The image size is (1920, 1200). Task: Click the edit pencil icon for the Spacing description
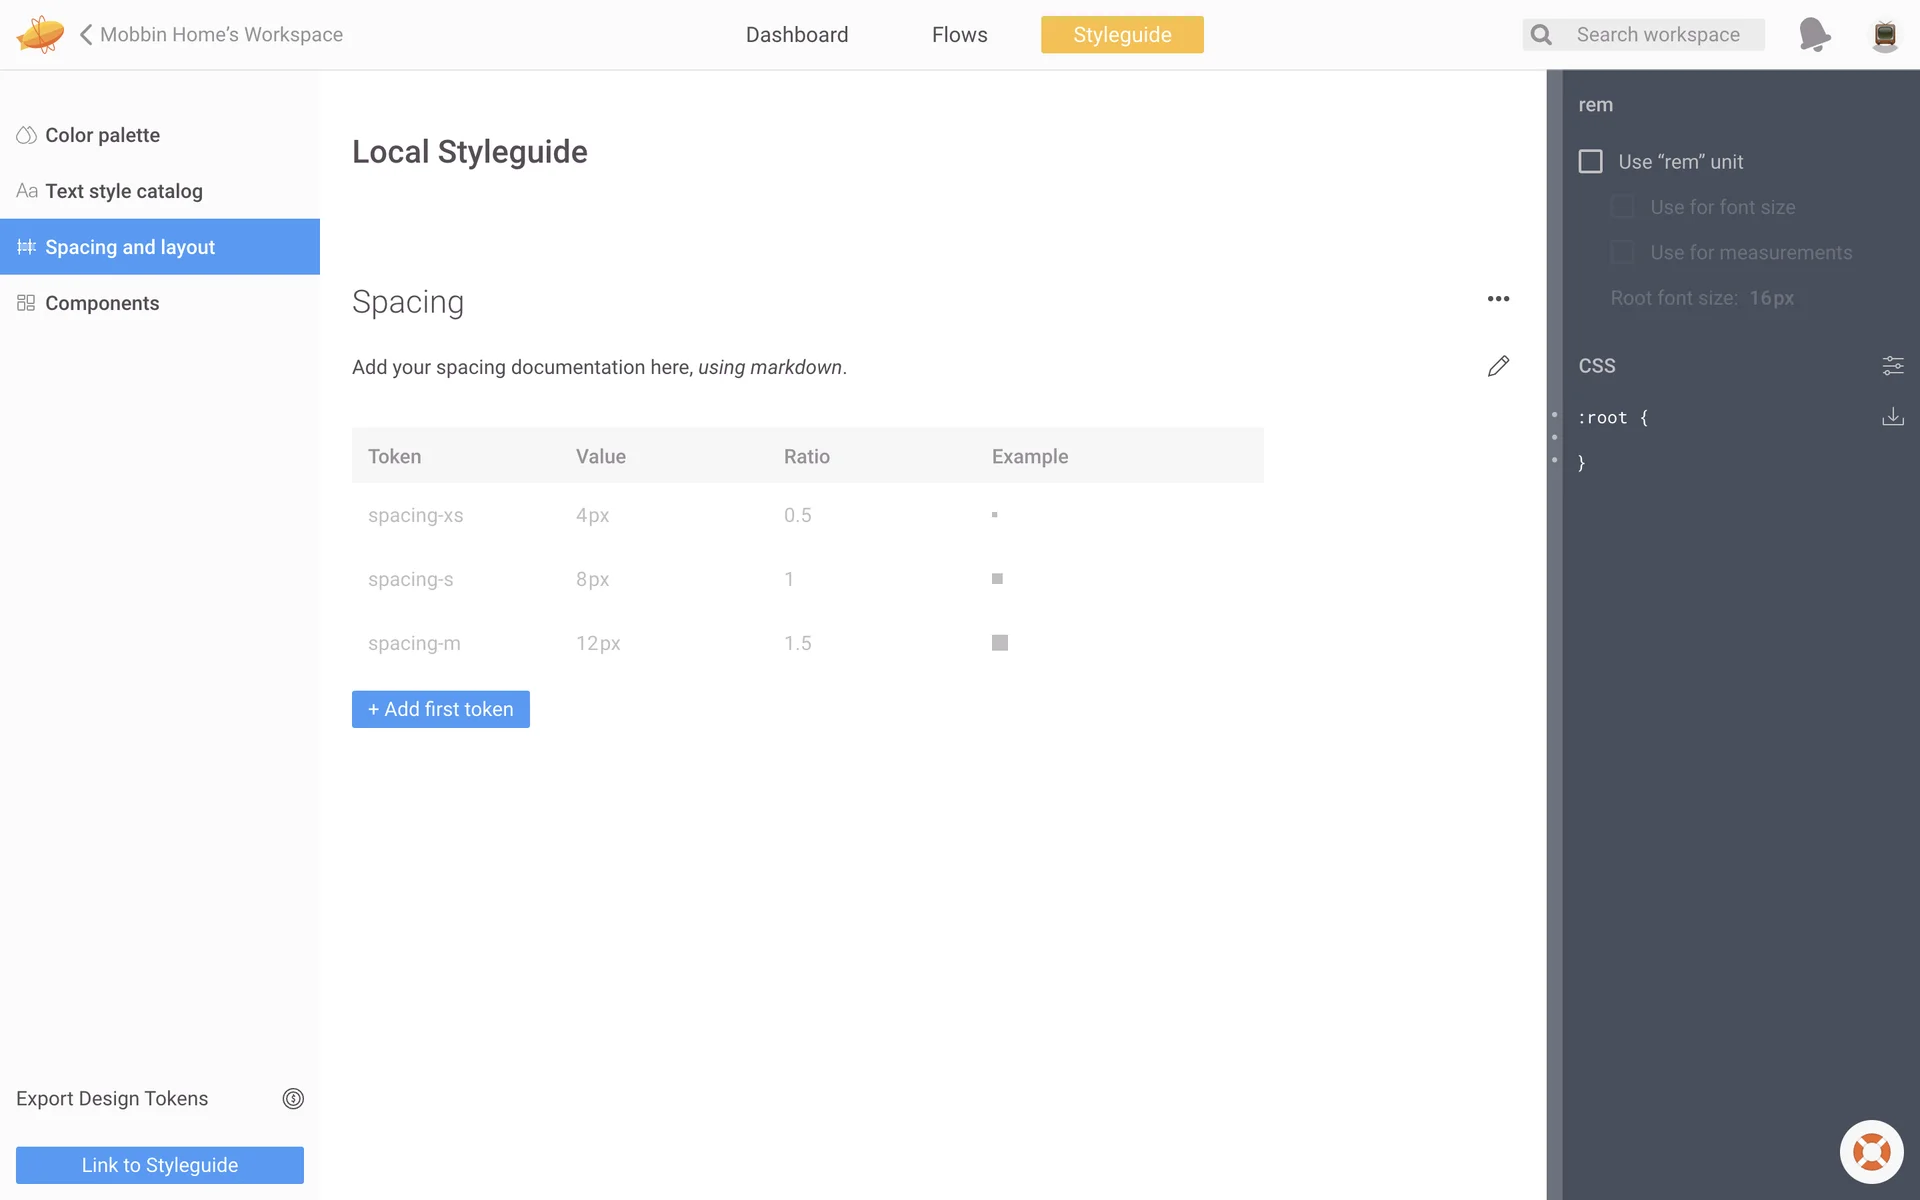pos(1498,366)
